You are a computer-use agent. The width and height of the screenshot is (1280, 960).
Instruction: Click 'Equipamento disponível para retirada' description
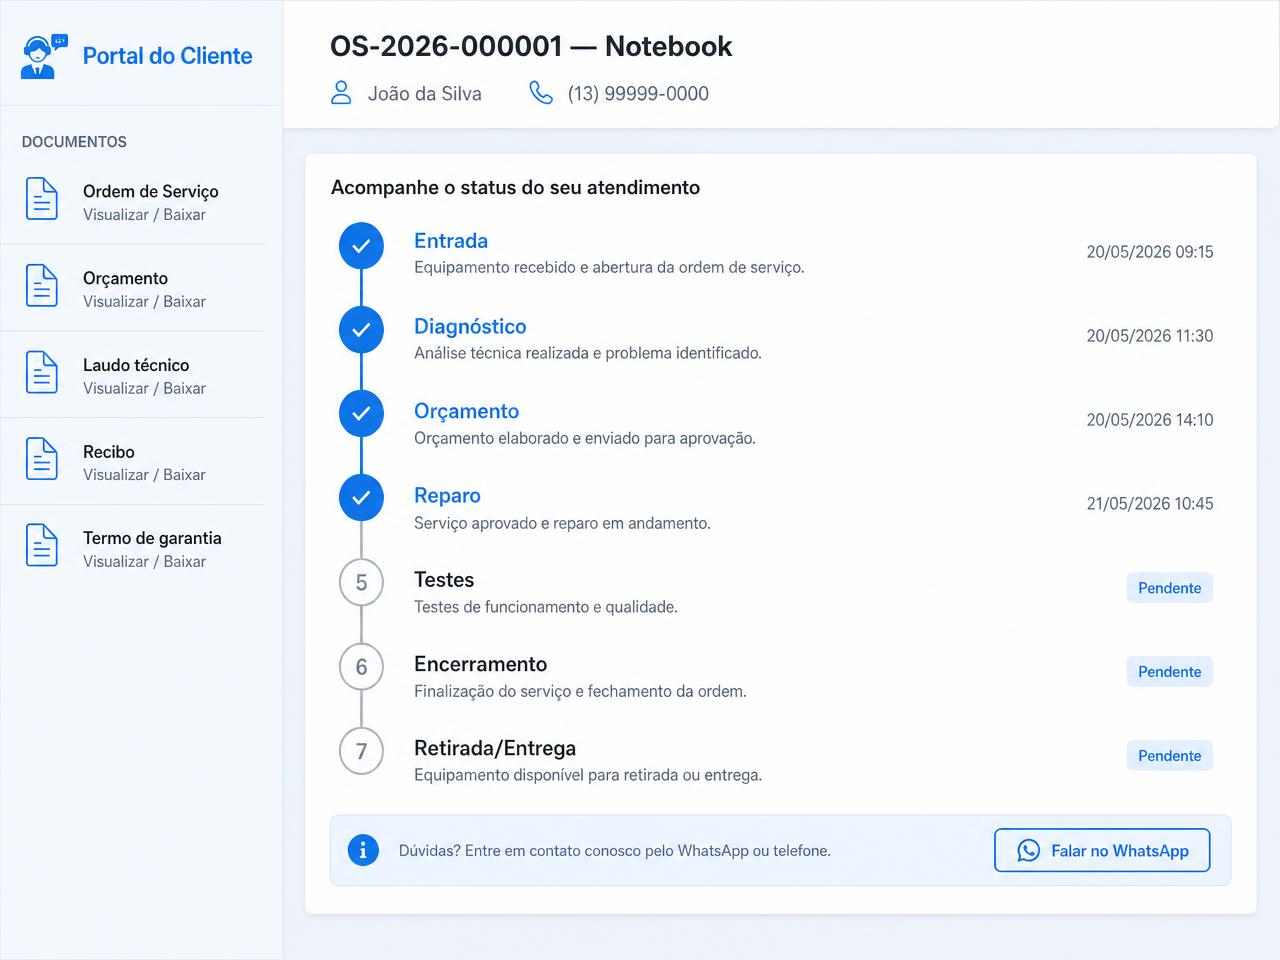(x=588, y=775)
